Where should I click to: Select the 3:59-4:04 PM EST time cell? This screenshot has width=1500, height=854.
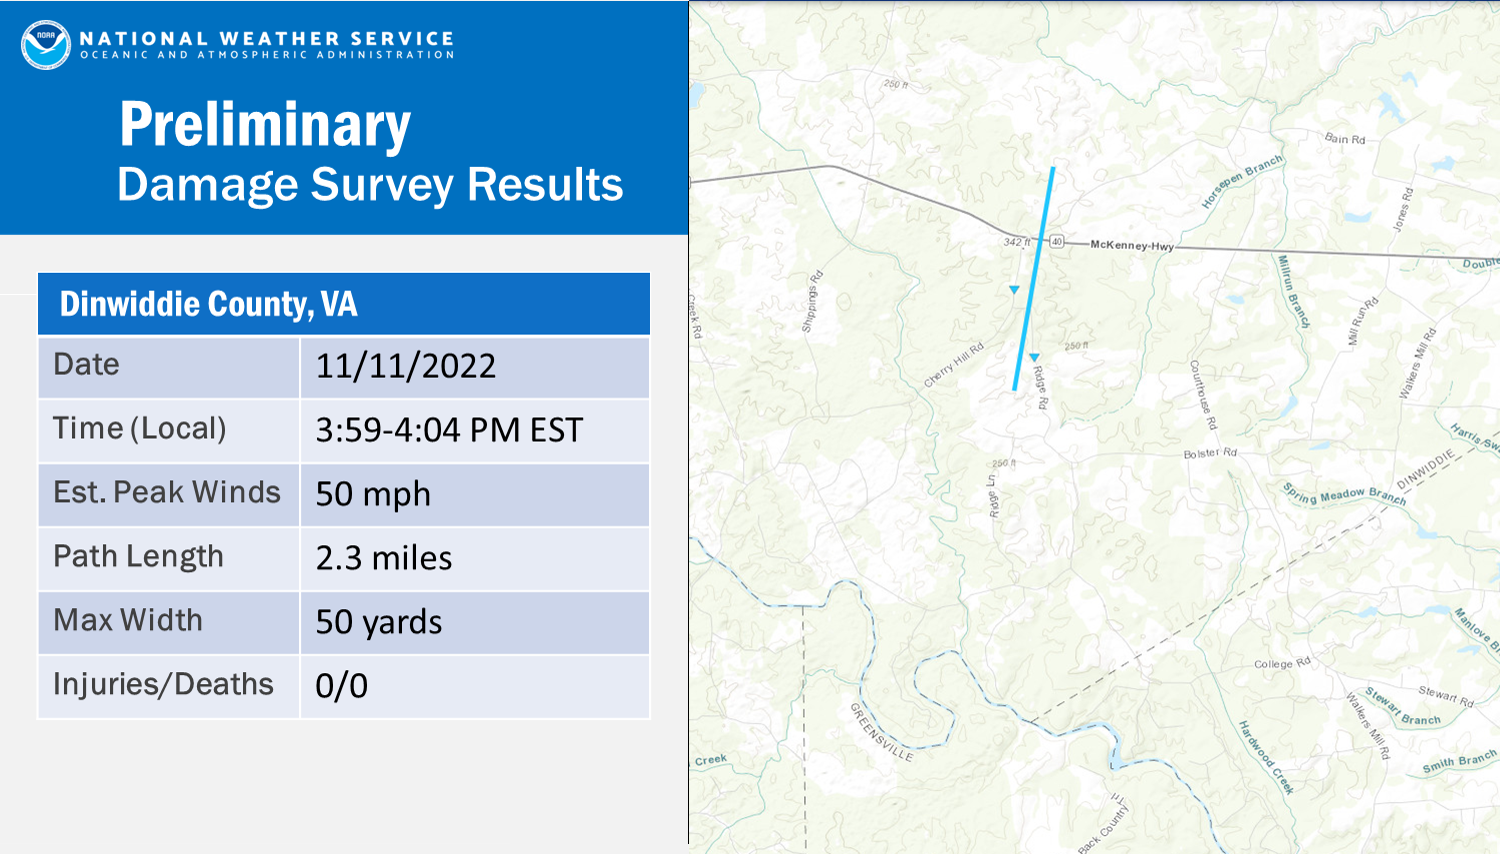pyautogui.click(x=475, y=431)
